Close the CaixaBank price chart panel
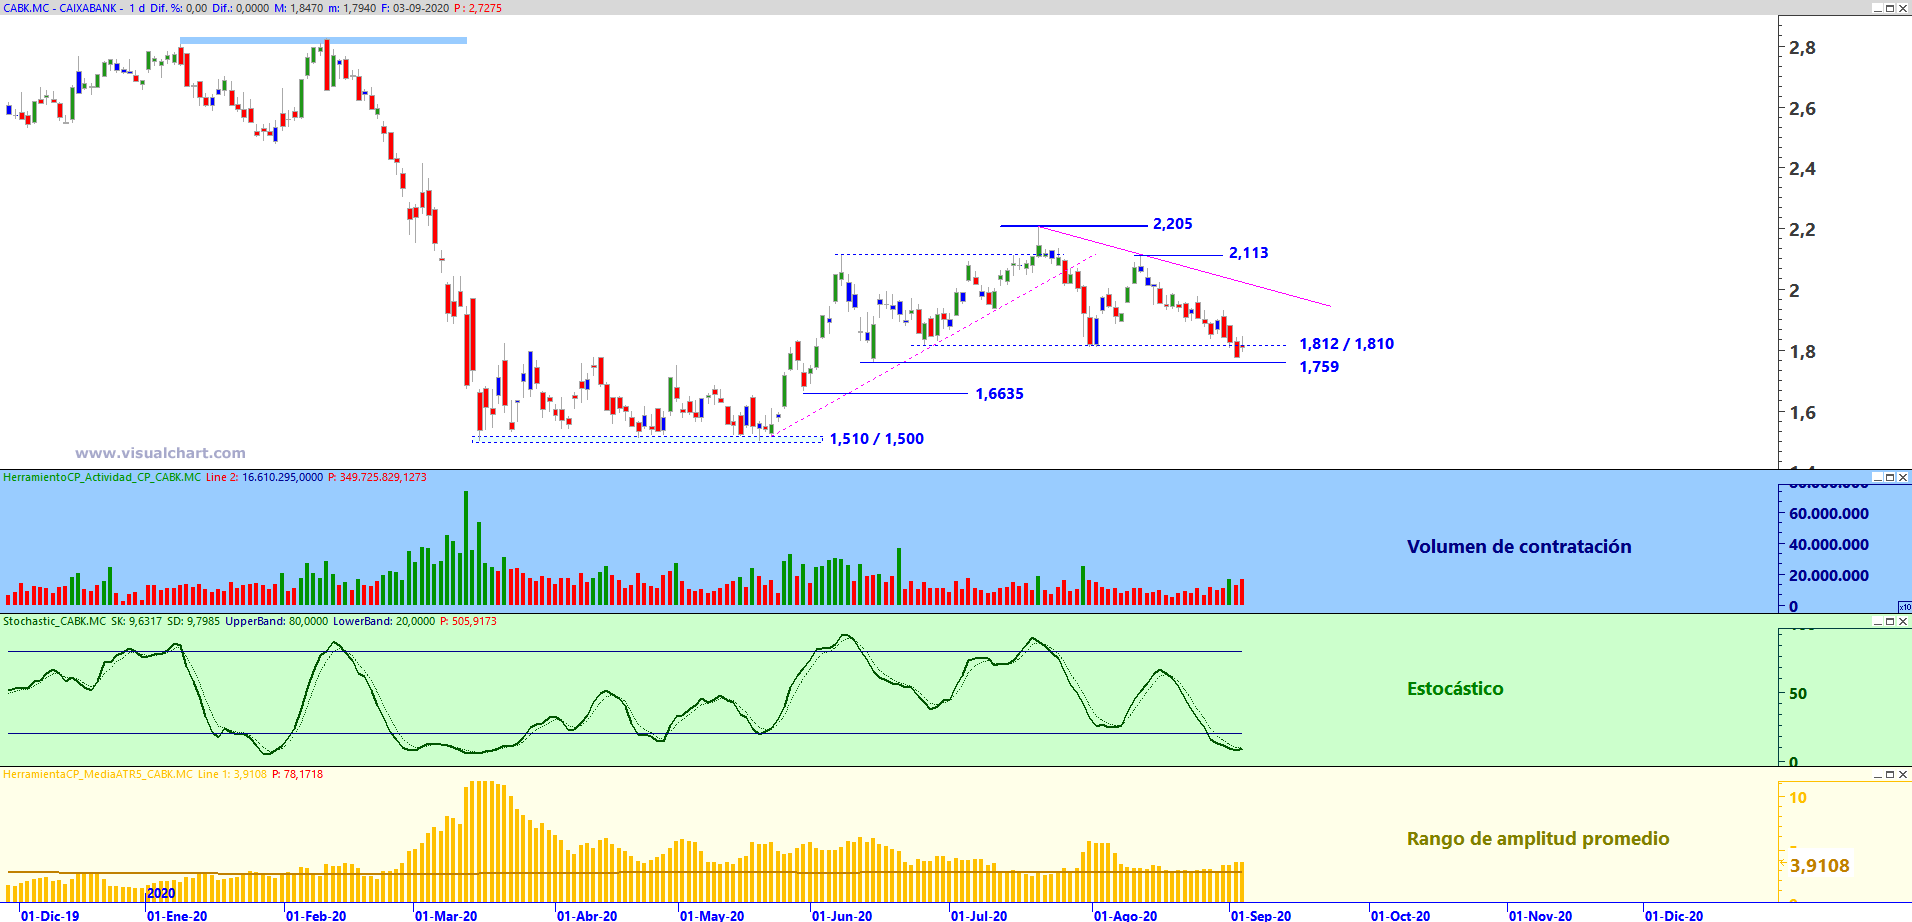The image size is (1912, 922). [x=1903, y=8]
